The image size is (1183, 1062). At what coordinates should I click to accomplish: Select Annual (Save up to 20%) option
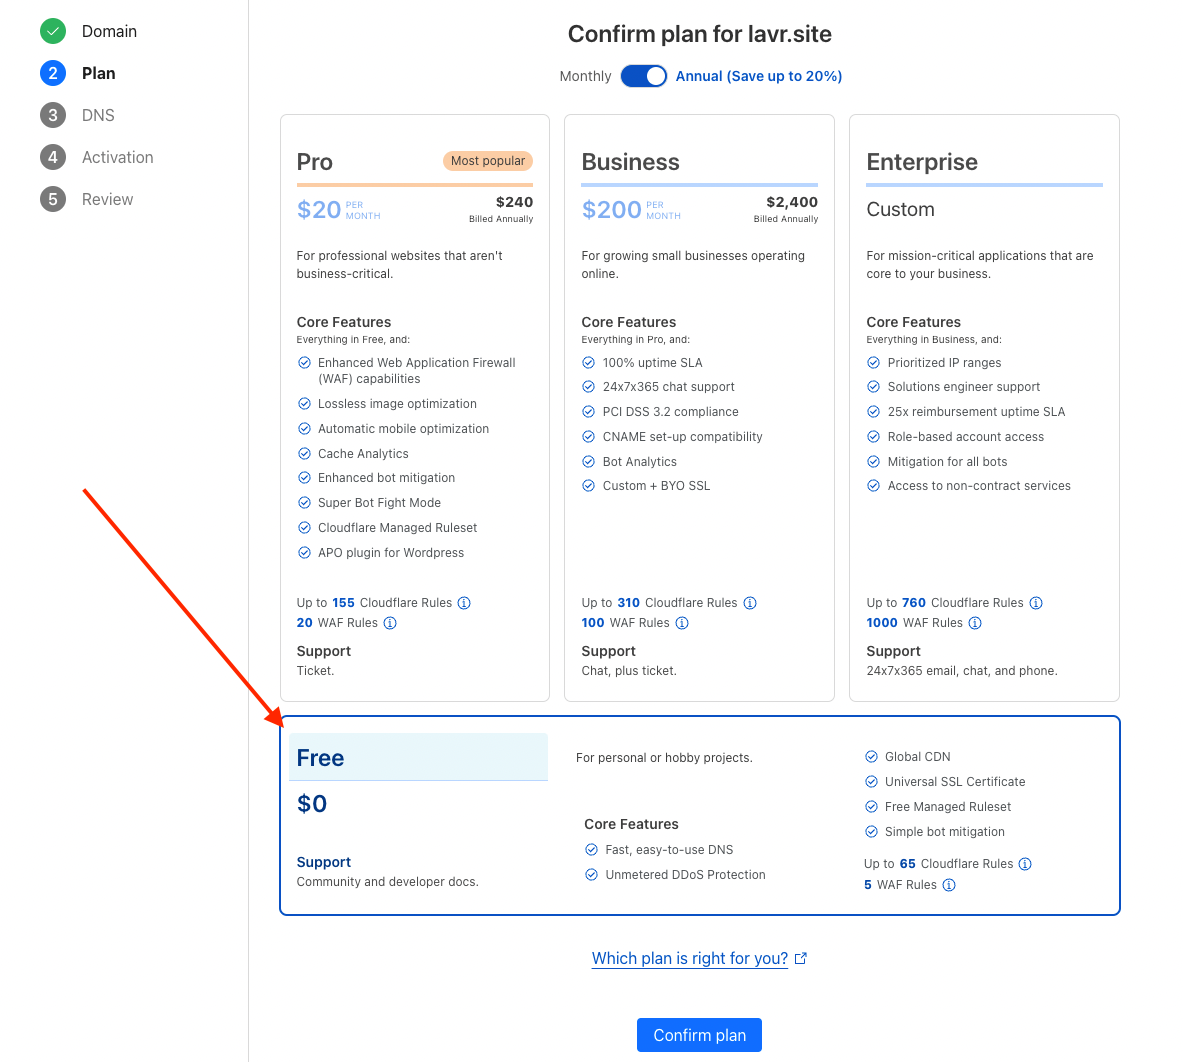point(758,76)
